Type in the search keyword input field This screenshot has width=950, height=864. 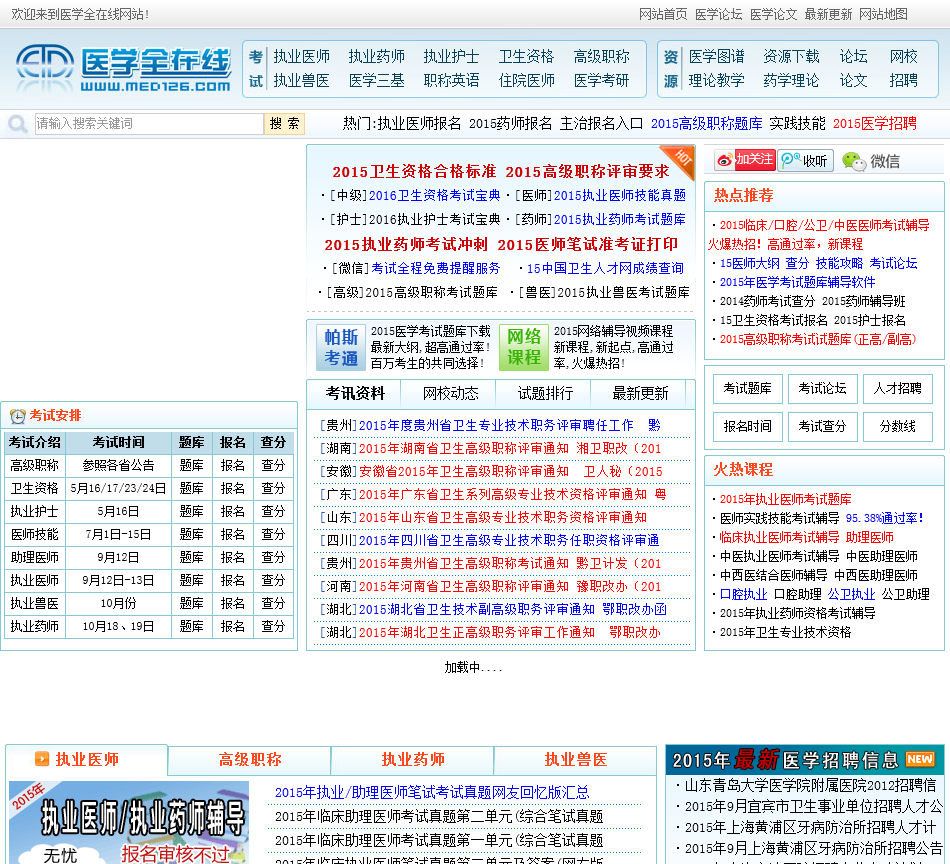coord(149,124)
